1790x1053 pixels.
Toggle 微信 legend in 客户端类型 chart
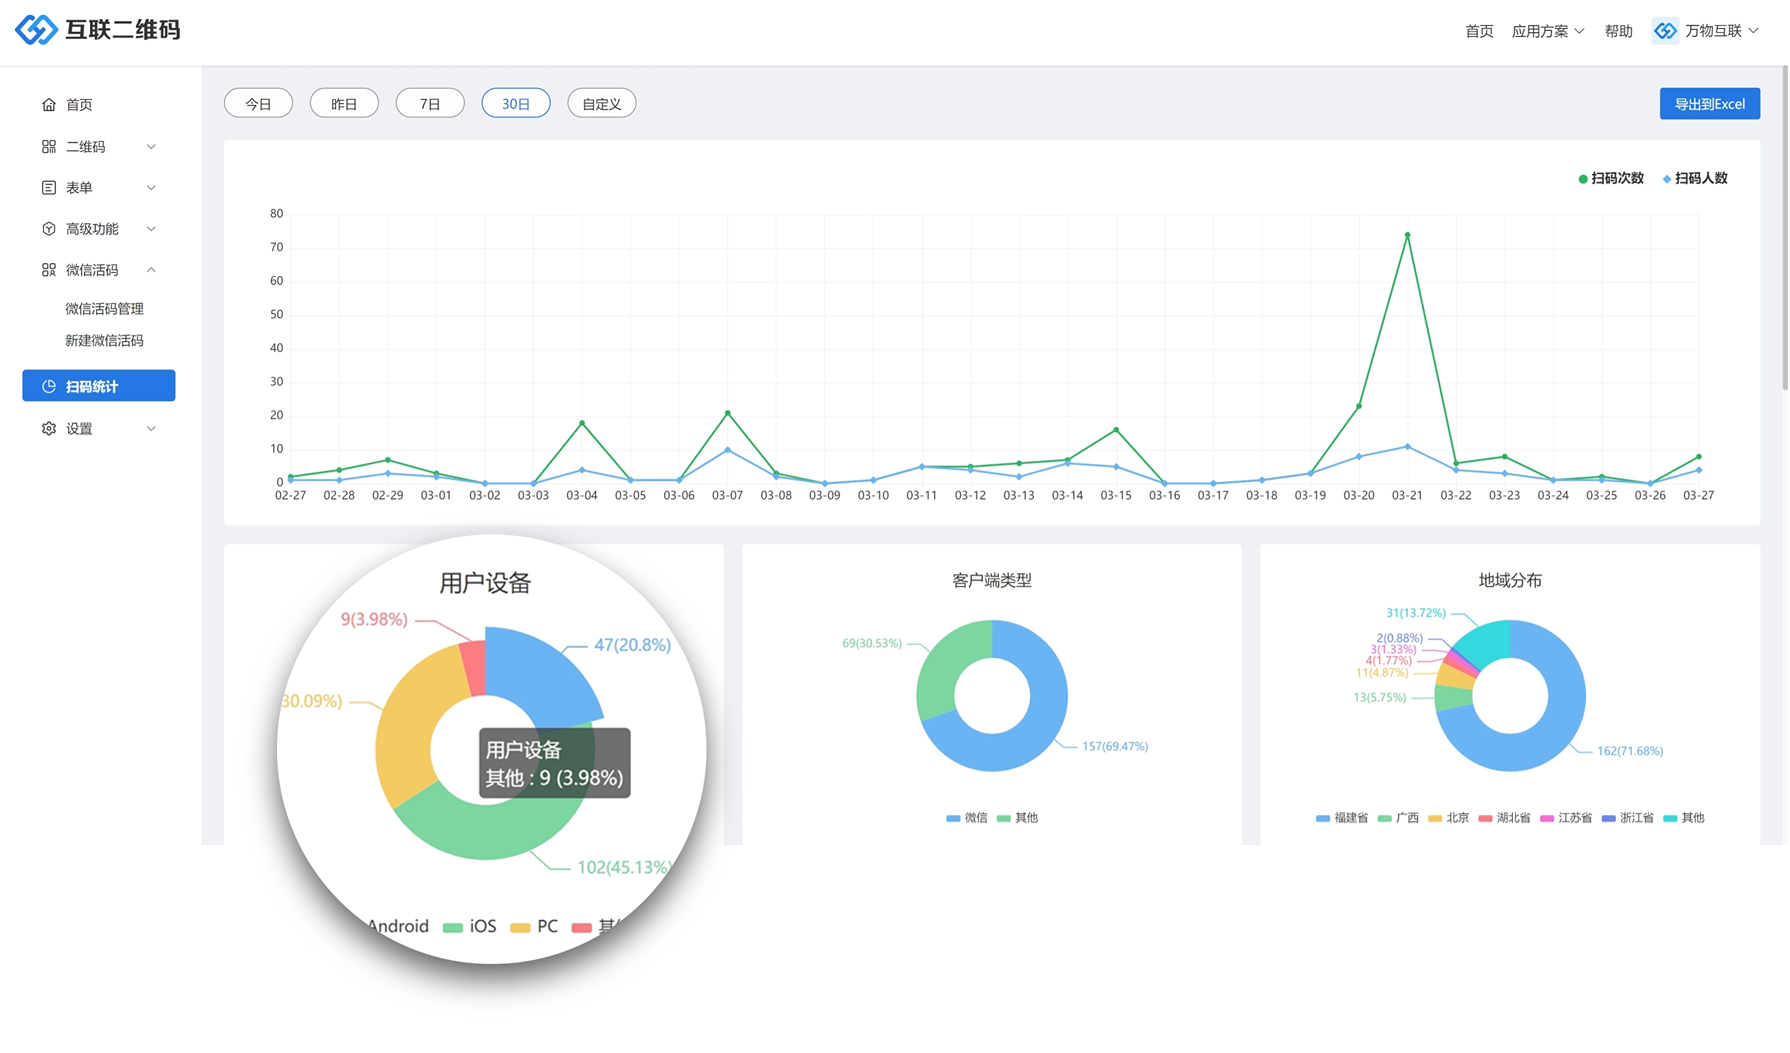click(x=966, y=818)
